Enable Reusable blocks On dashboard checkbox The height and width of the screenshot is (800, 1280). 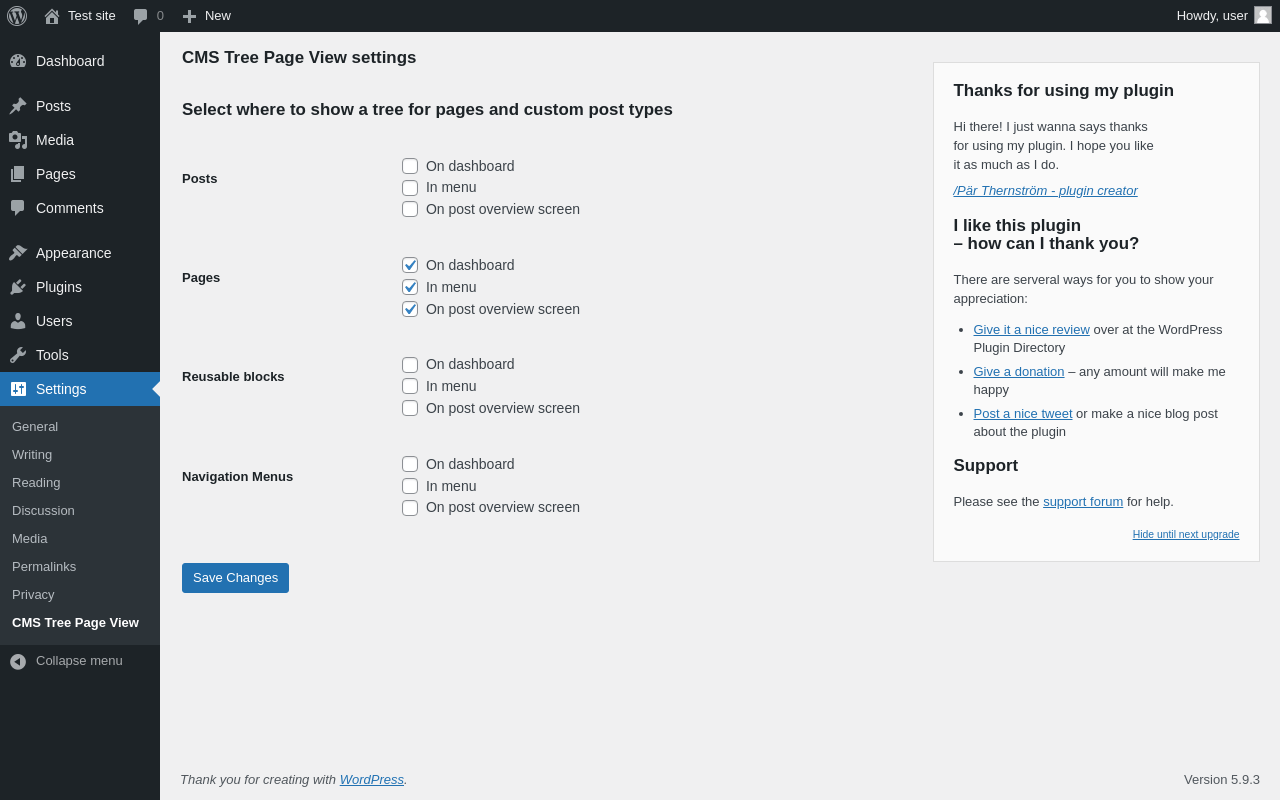(410, 365)
